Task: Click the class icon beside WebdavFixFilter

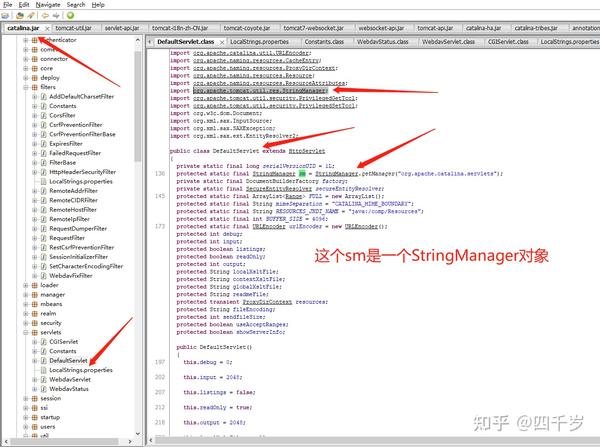Action: 44,276
